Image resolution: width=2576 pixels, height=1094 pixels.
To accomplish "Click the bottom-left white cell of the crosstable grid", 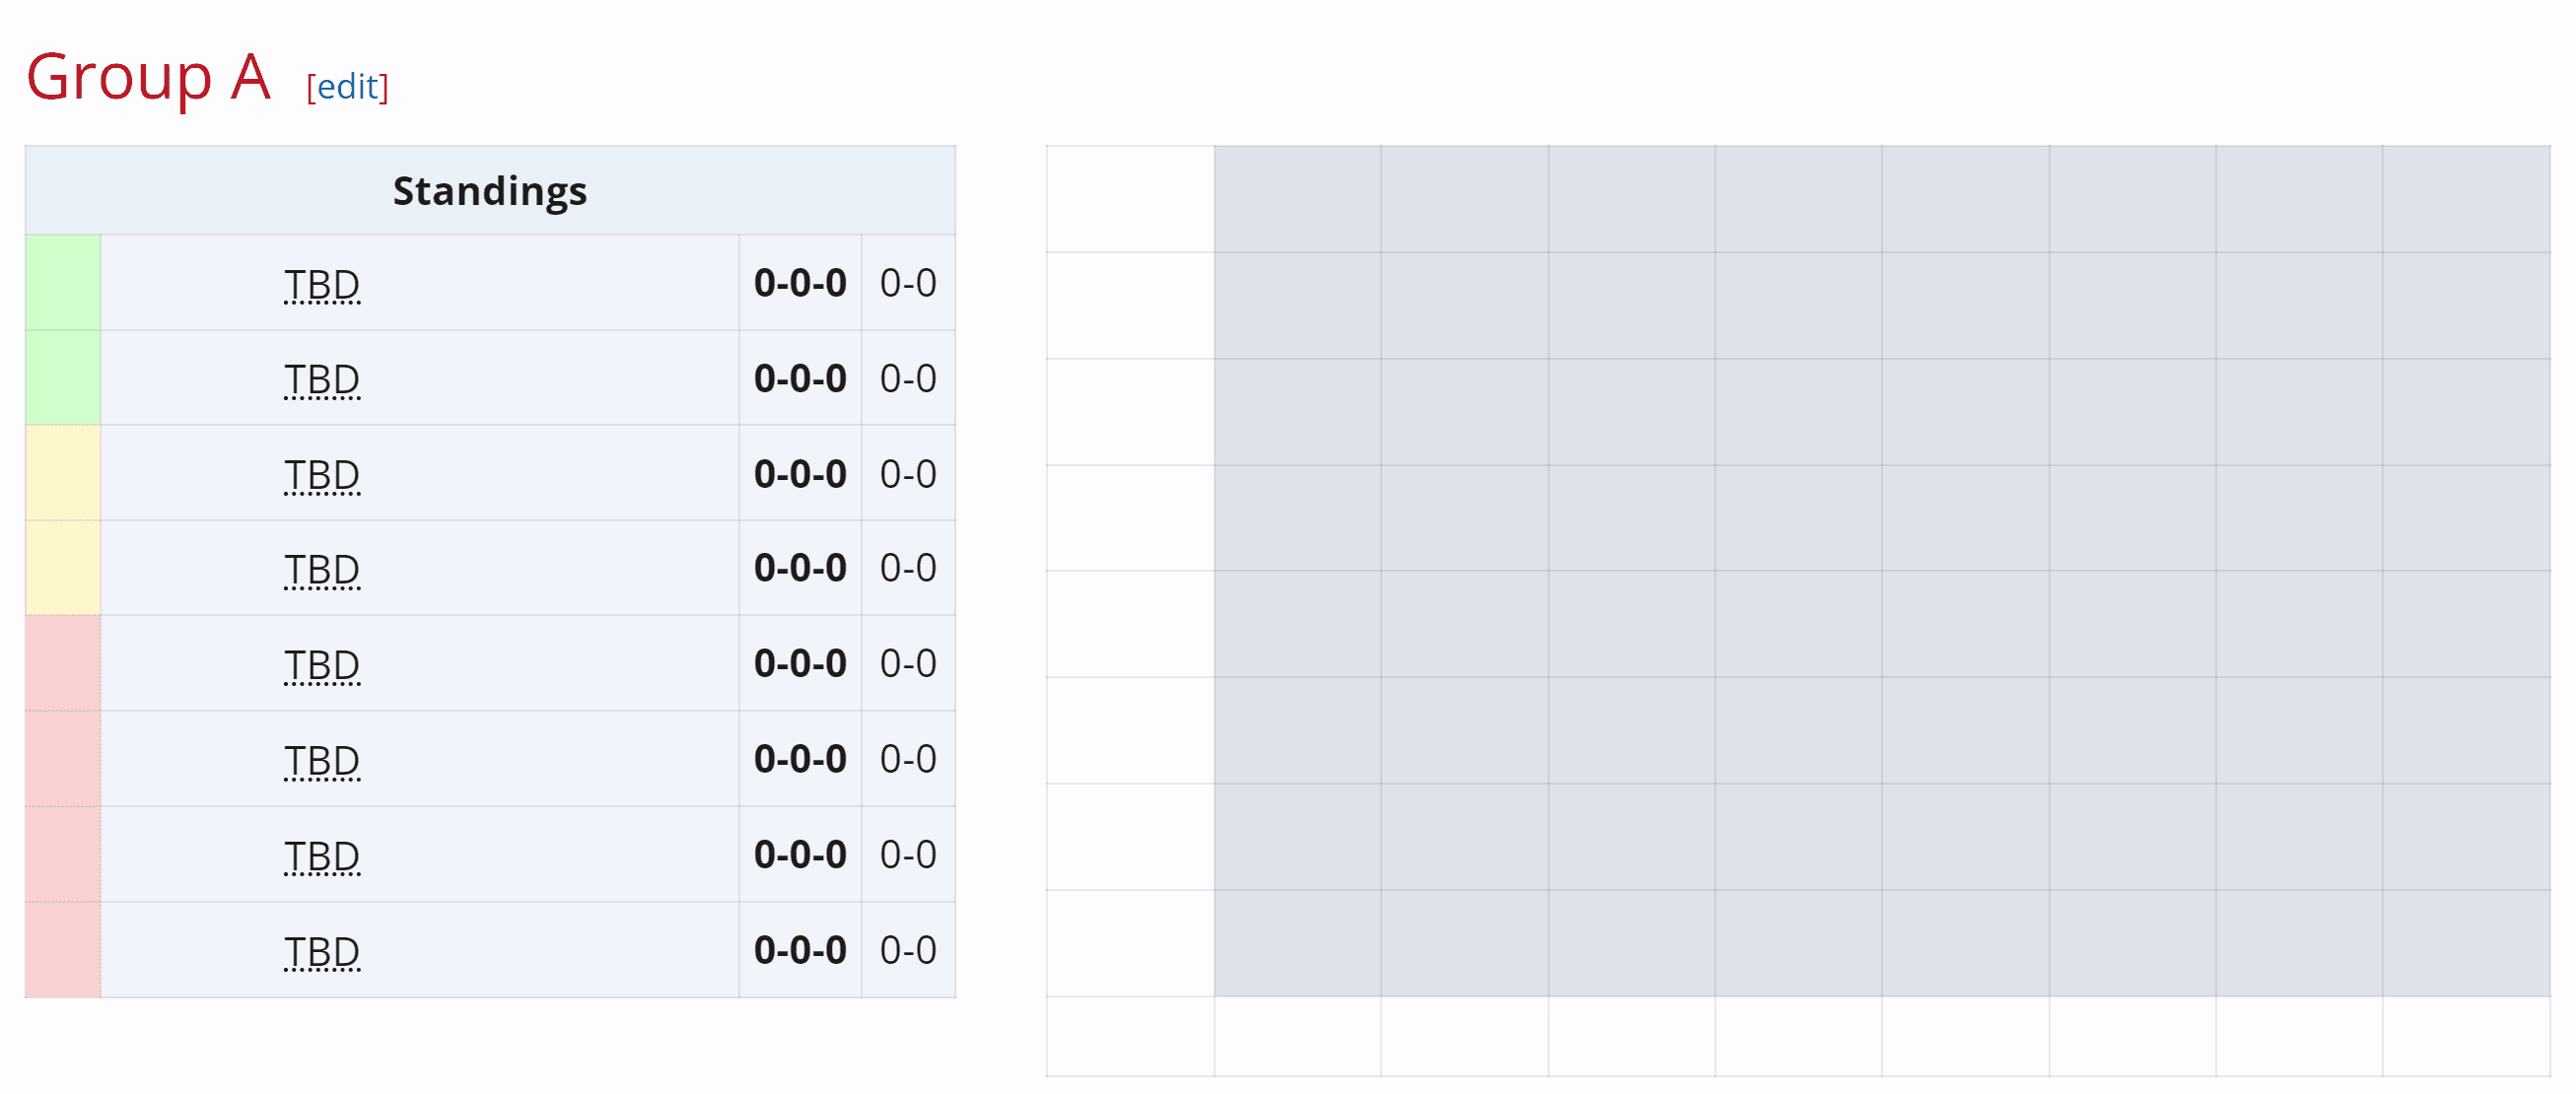I will [x=1130, y=1036].
